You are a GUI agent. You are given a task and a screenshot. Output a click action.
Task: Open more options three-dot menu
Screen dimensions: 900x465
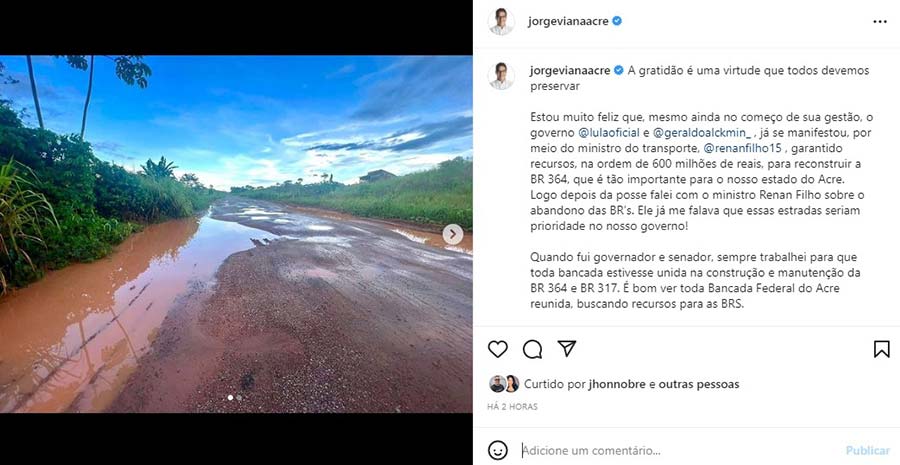point(880,22)
